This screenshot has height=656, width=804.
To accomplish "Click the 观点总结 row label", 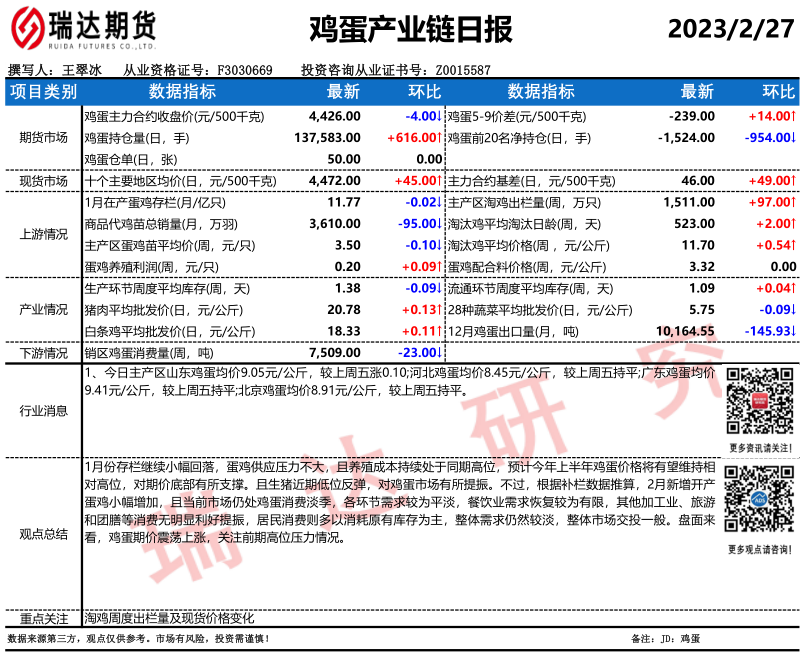I will point(42,535).
